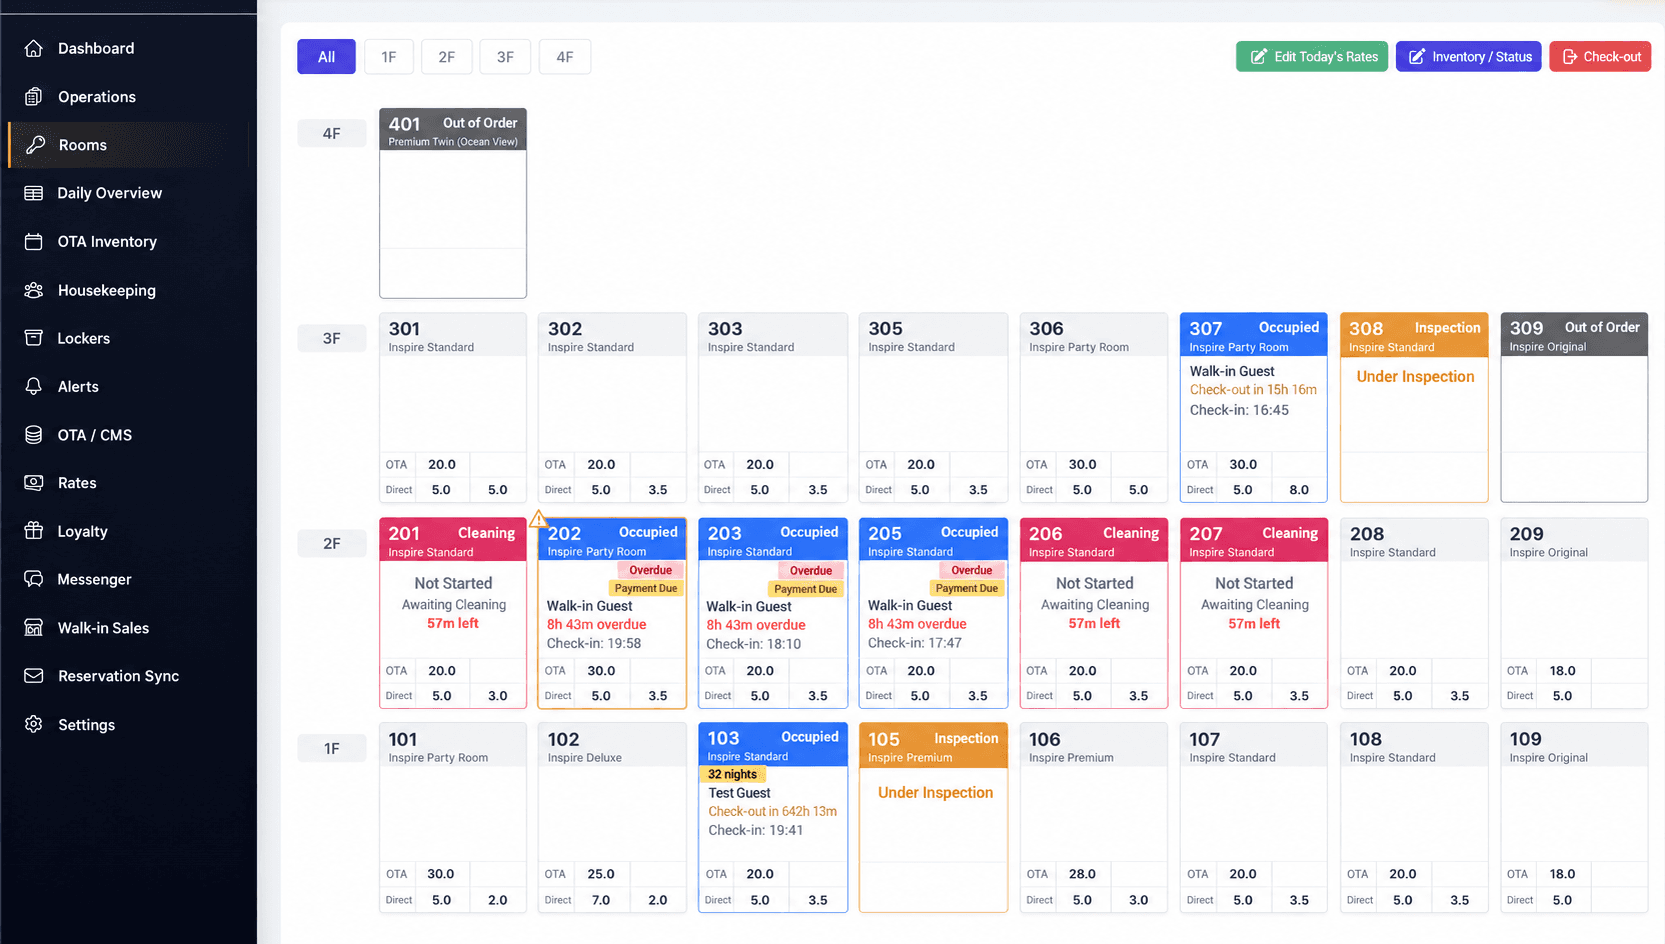
Task: Click the red Check-out button
Action: pyautogui.click(x=1600, y=57)
